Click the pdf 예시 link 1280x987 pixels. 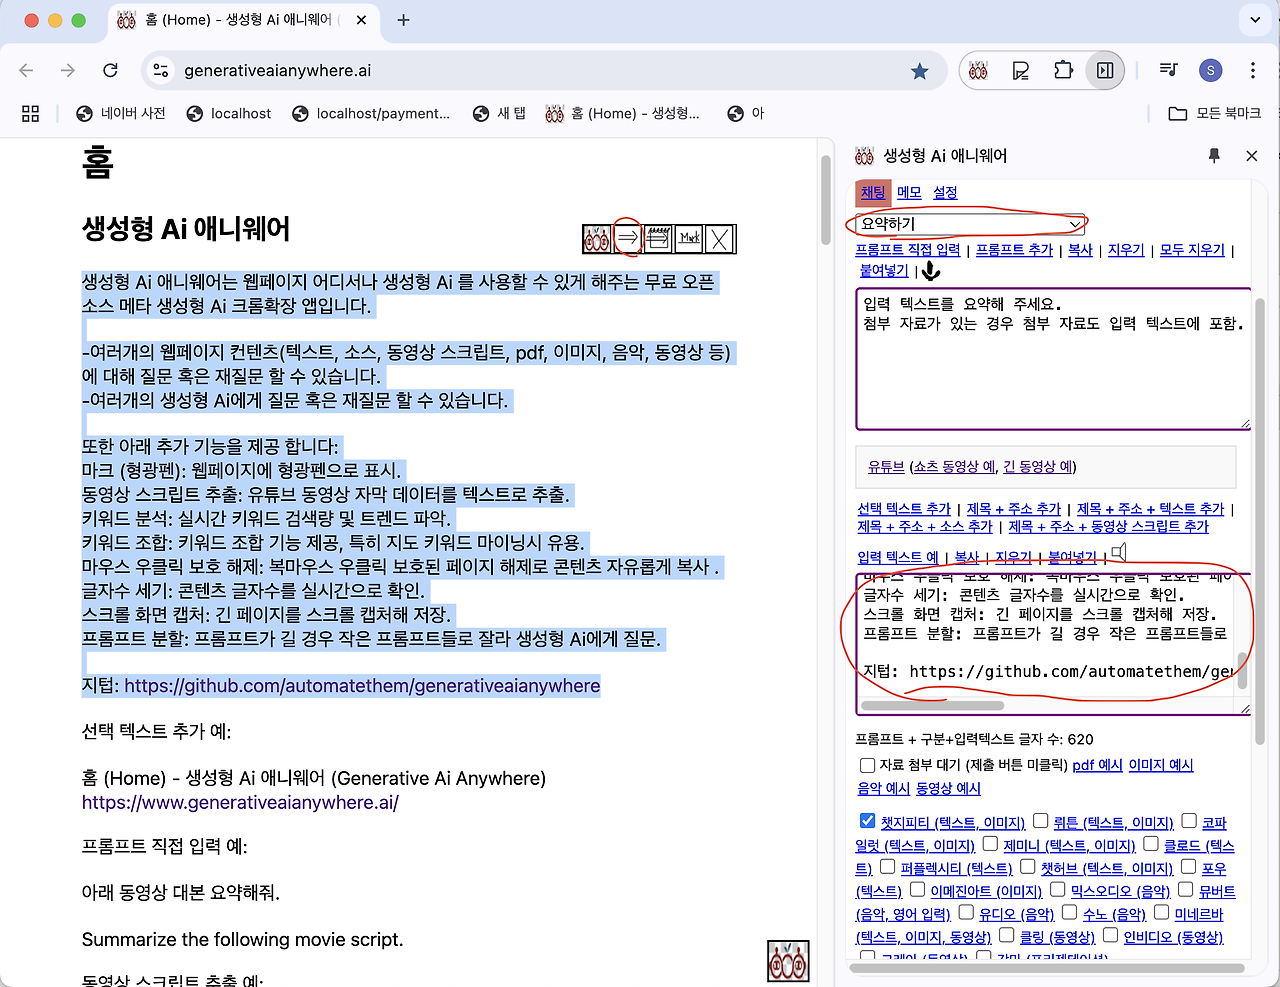click(1097, 765)
